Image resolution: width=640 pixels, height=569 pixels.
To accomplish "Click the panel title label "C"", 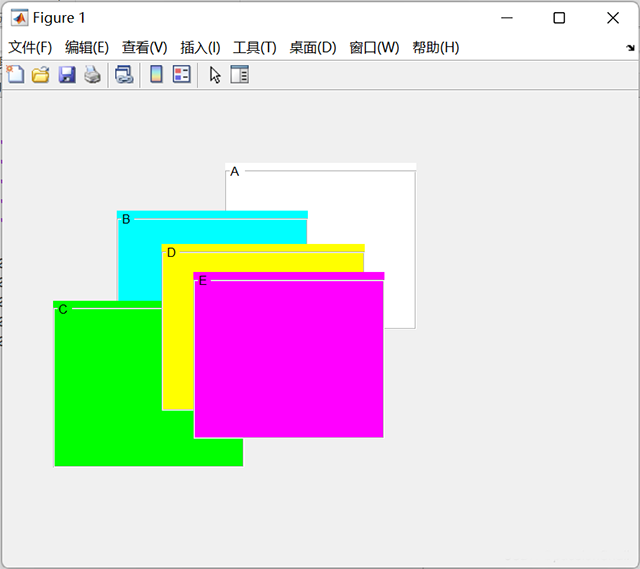I will tap(63, 309).
